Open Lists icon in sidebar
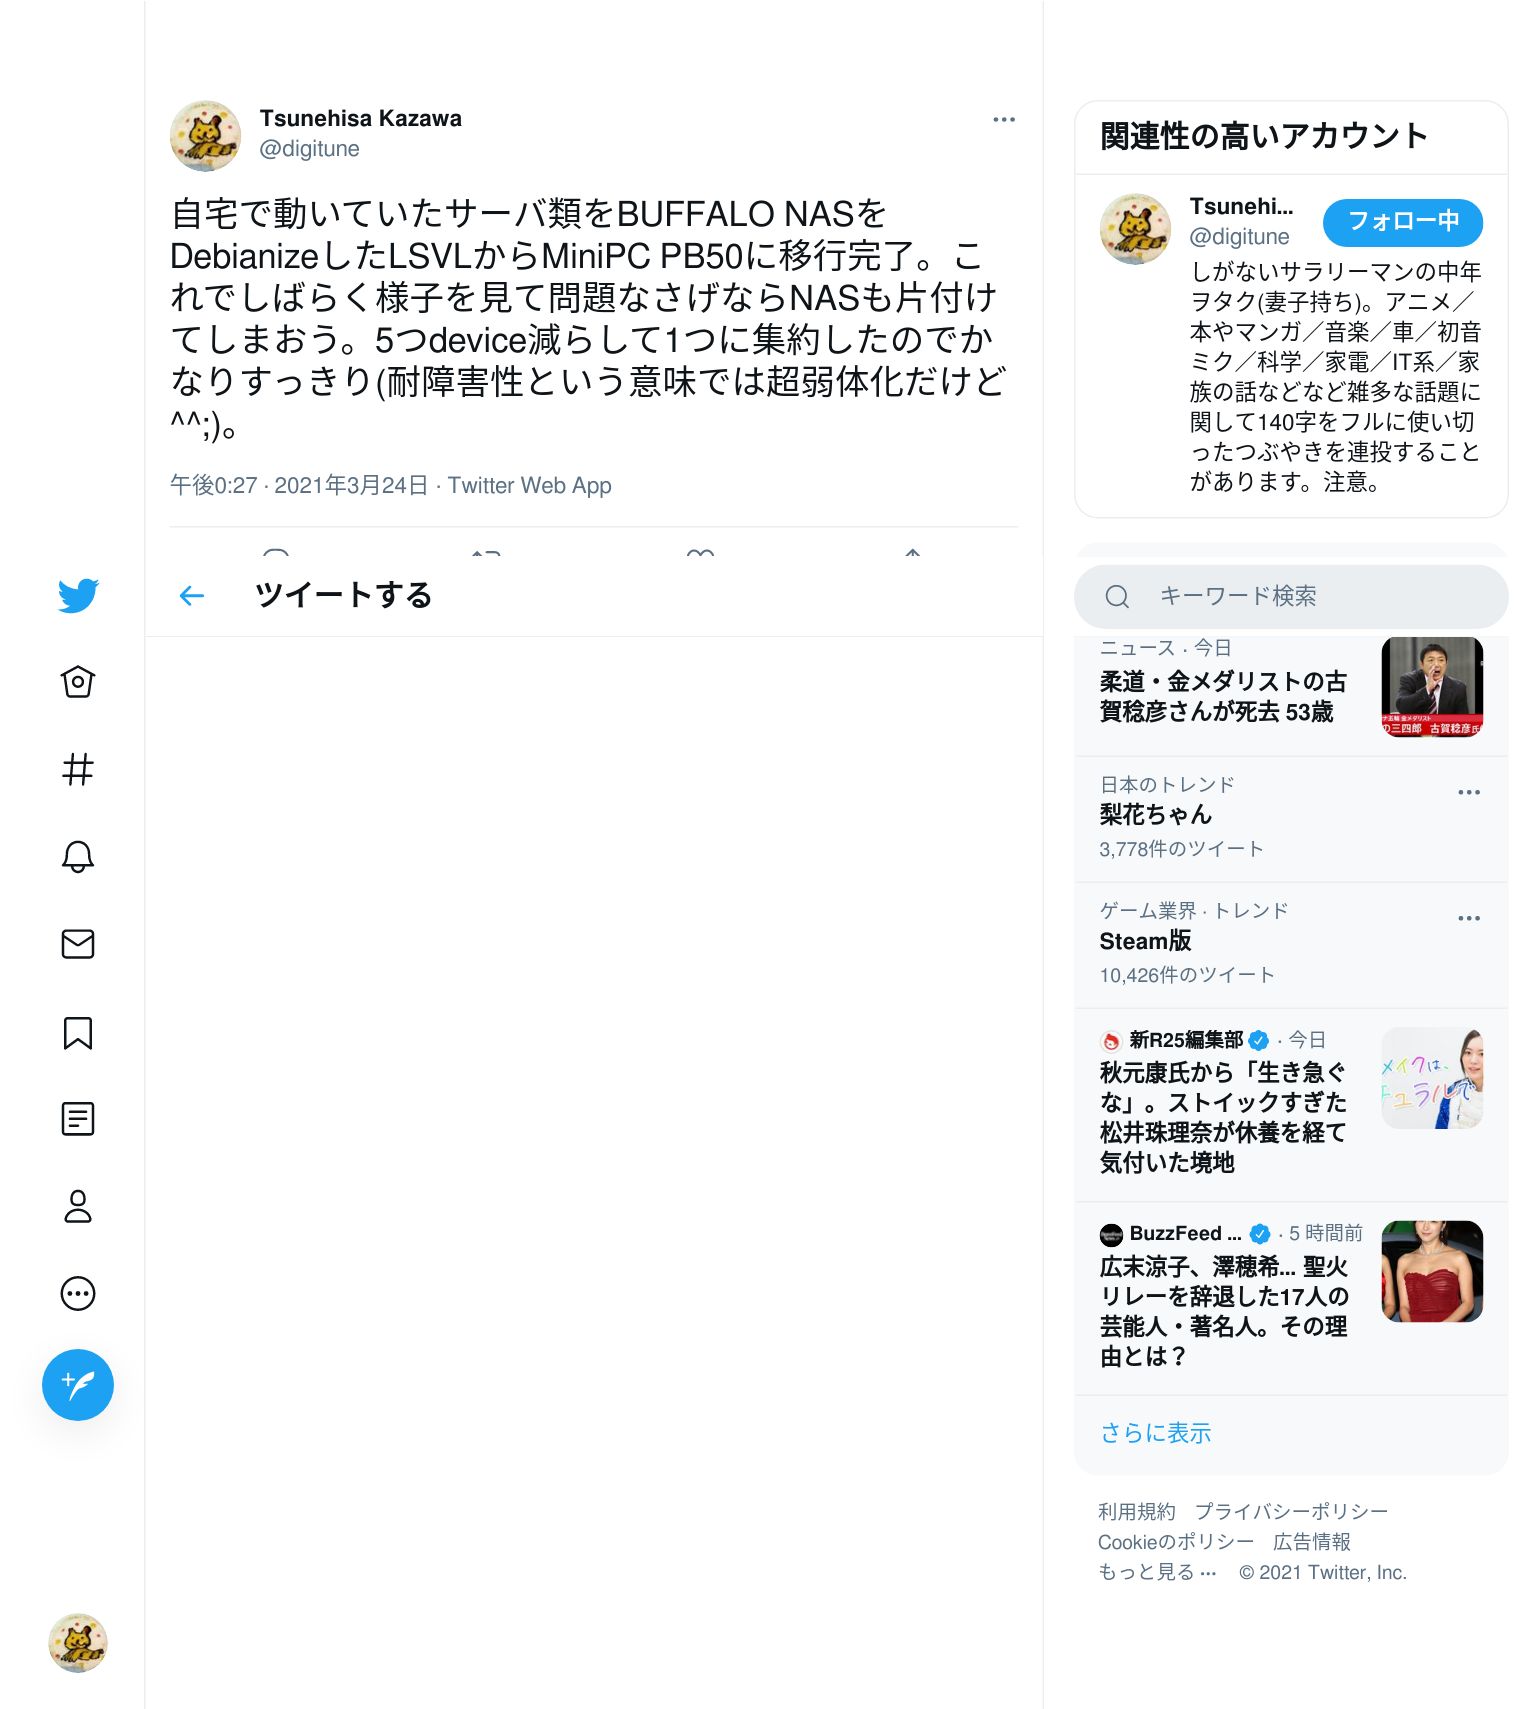The image size is (1536, 1709). [x=78, y=1119]
